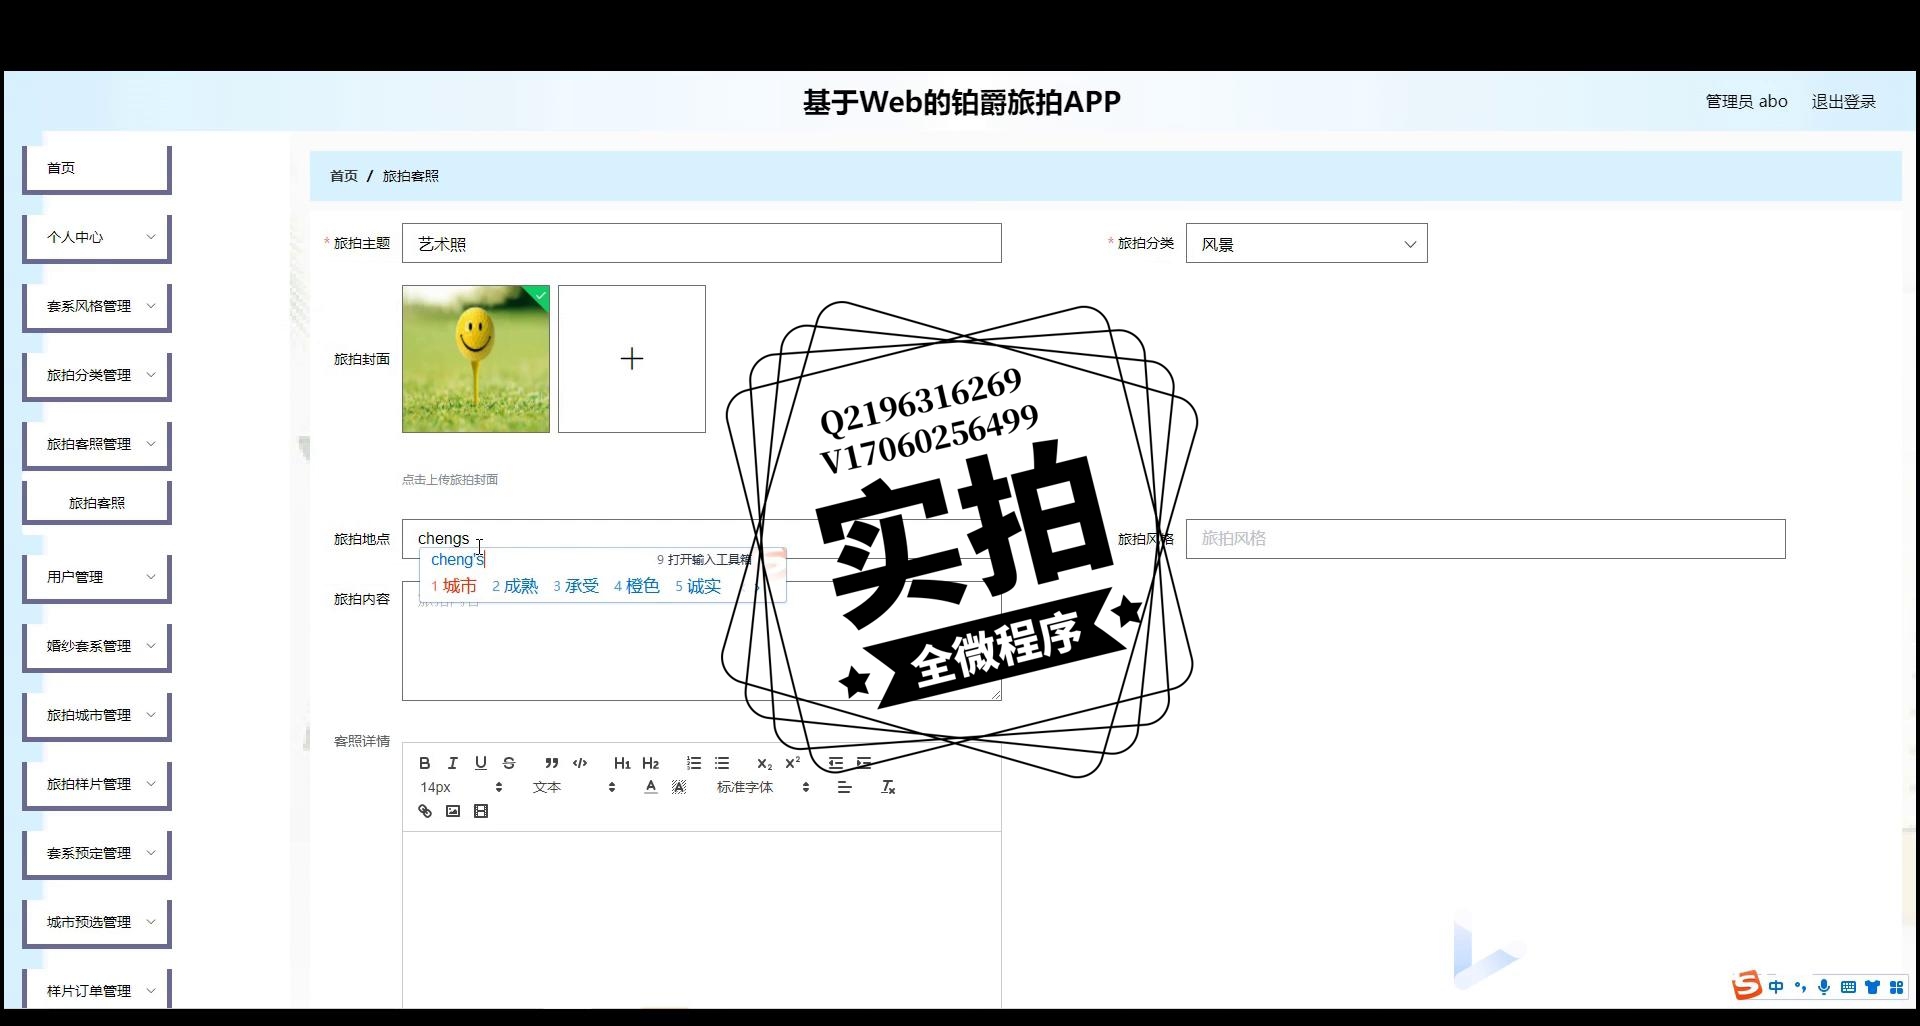Insert a blockquote in the editor
The height and width of the screenshot is (1026, 1920).
pos(552,763)
